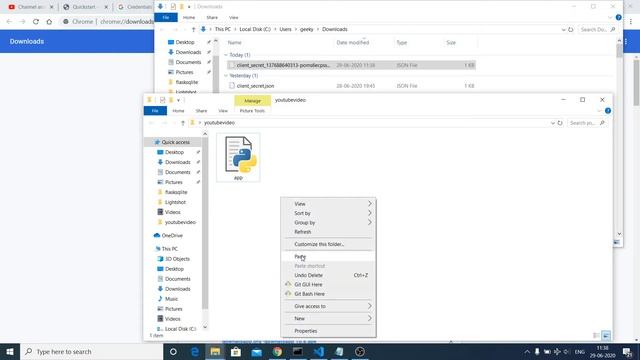Image resolution: width=640 pixels, height=360 pixels.
Task: Choose Paste in the context menu
Action: [328, 256]
